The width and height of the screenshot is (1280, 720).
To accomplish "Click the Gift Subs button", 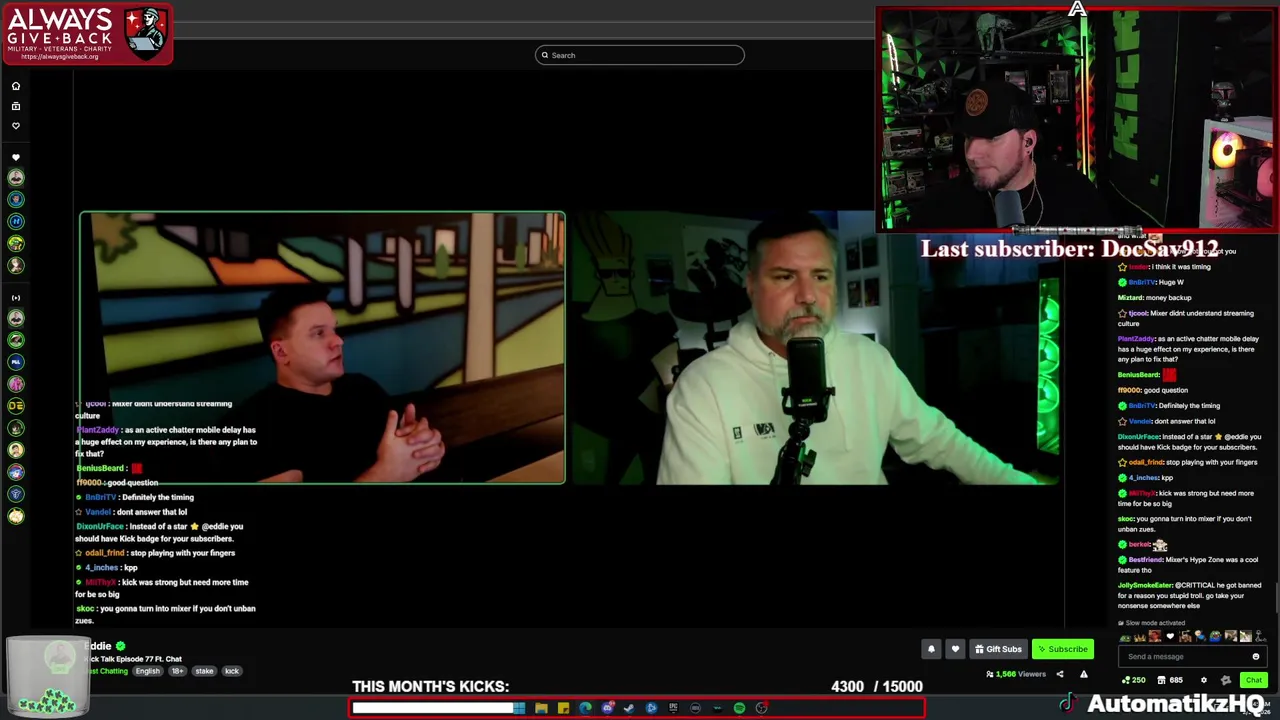I will 998,649.
